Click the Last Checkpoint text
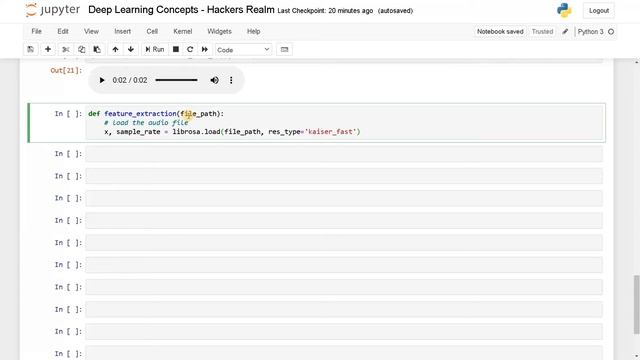 pyautogui.click(x=325, y=11)
